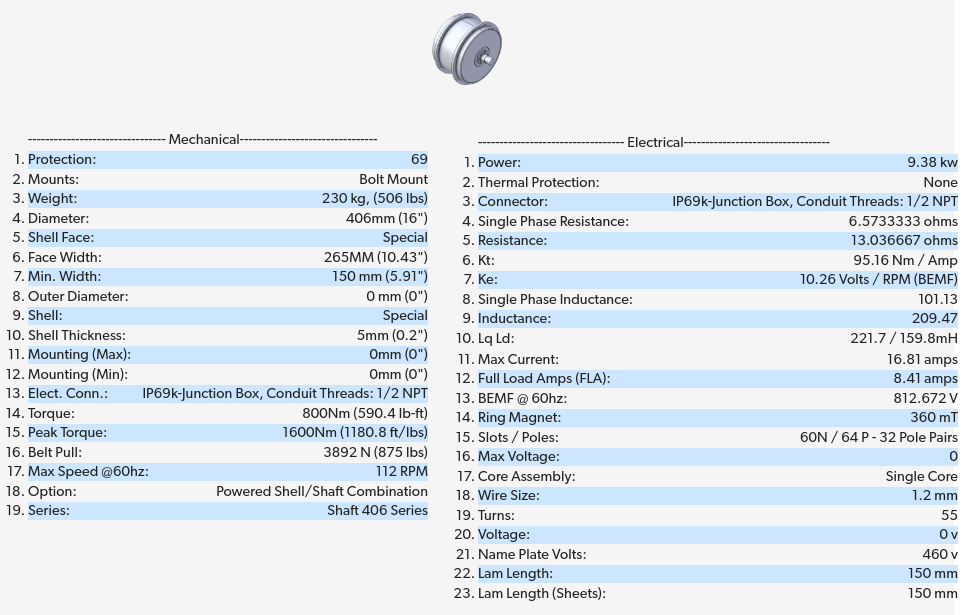
Task: Click the motorized pulley product image
Action: pyautogui.click(x=467, y=49)
